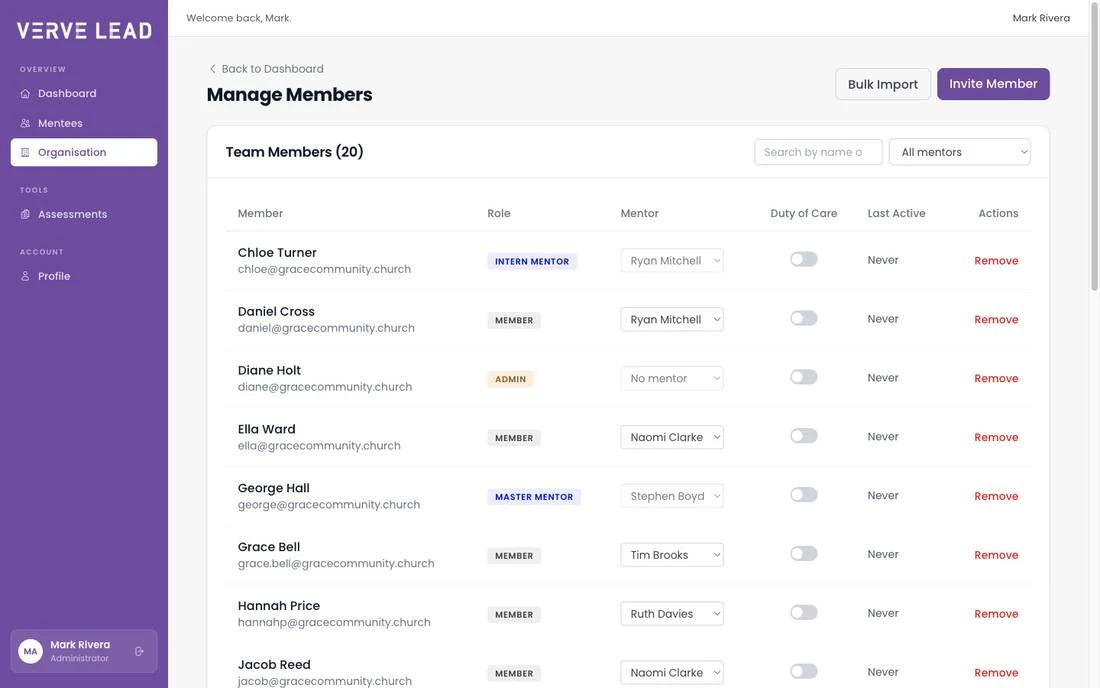Click Mark Rivera name in top bar
Viewport: 1100px width, 688px height.
click(1041, 18)
